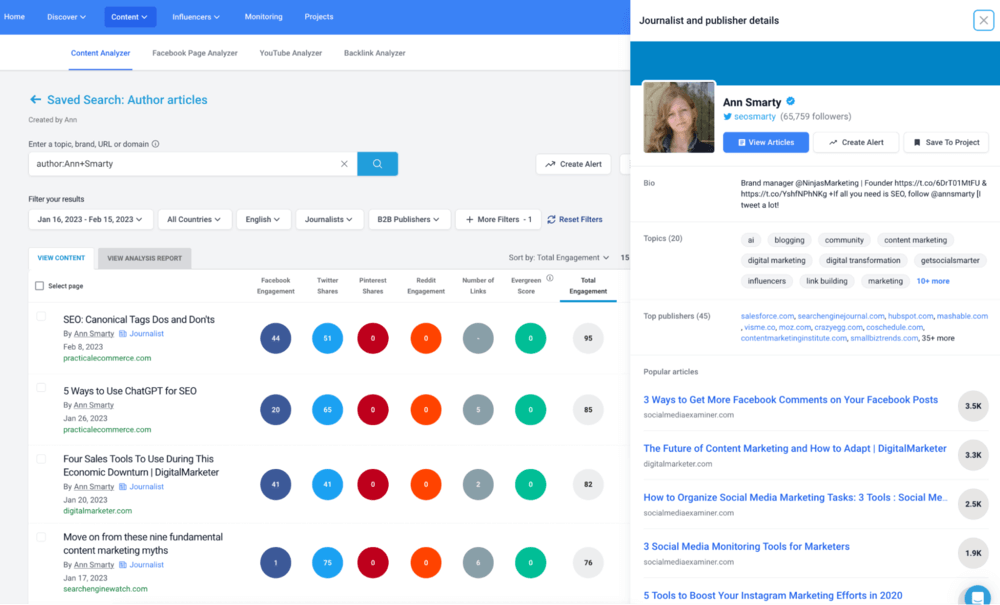Click the blue magnifier search button
The height and width of the screenshot is (605, 1000).
tap(377, 164)
